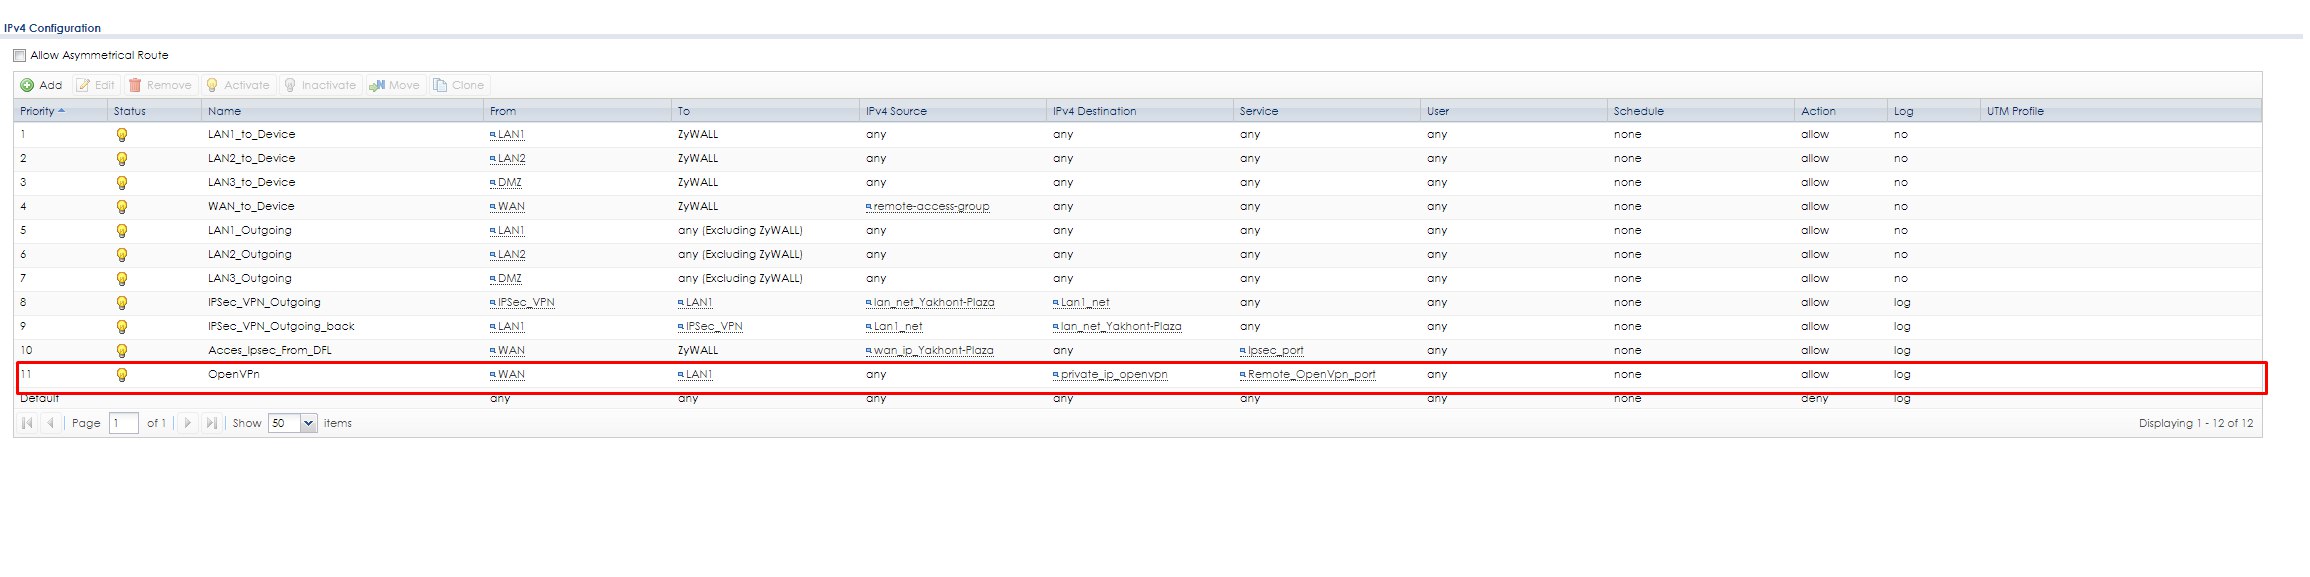The image size is (2310, 577).
Task: Click the Activate toolbar button
Action: [237, 85]
